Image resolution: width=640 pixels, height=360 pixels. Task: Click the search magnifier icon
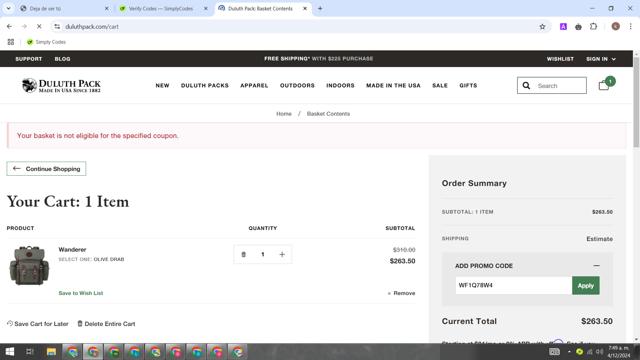(x=526, y=85)
